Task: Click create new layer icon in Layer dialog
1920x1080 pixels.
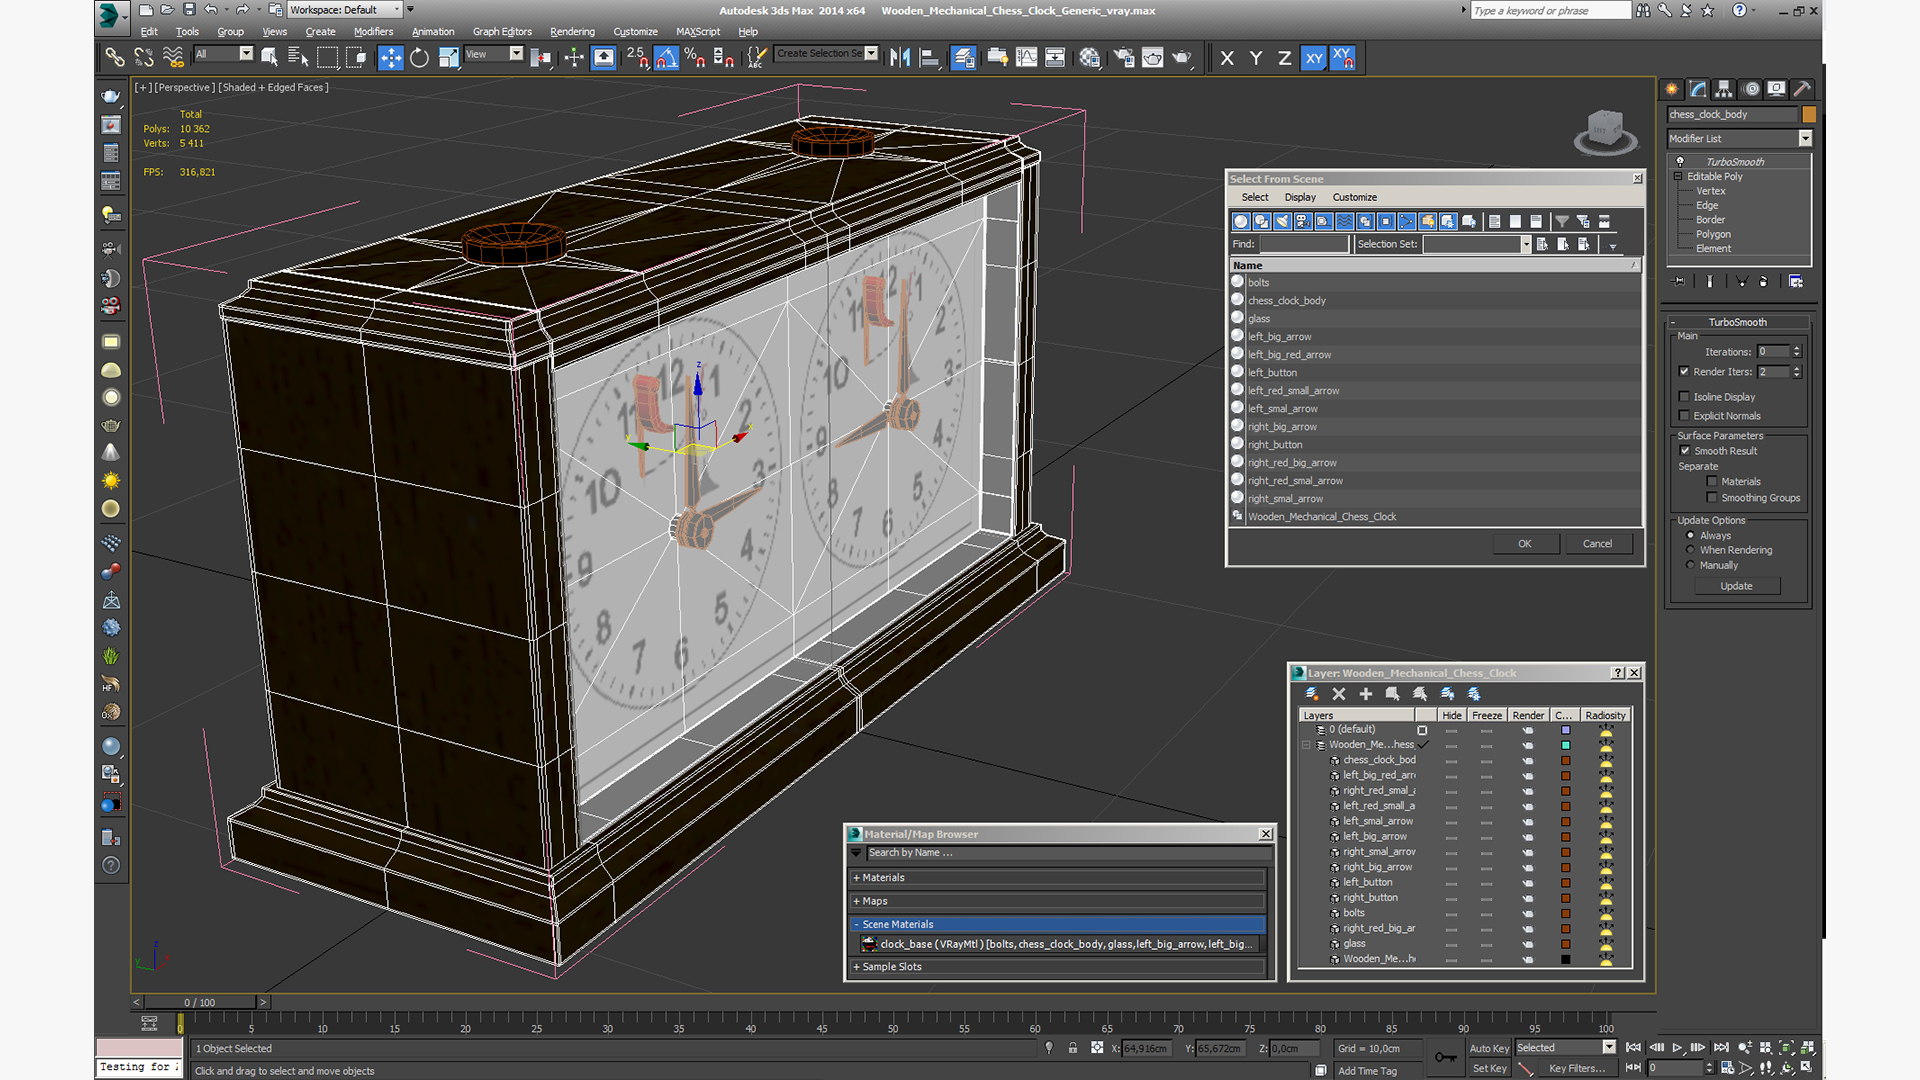Action: 1312,694
